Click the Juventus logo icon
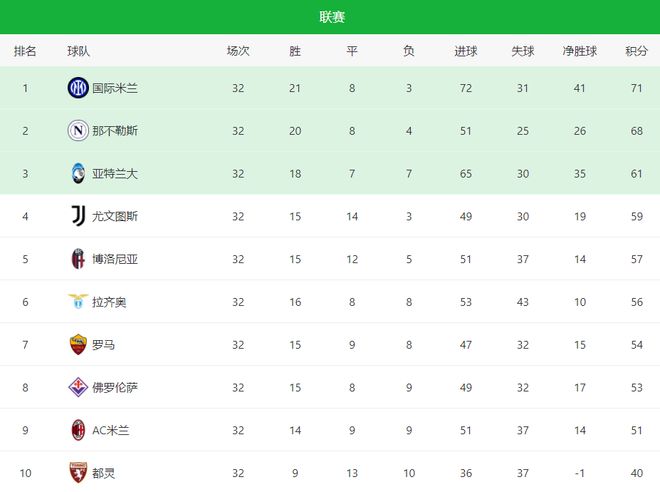Image resolution: width=660 pixels, height=492 pixels. pos(78,216)
